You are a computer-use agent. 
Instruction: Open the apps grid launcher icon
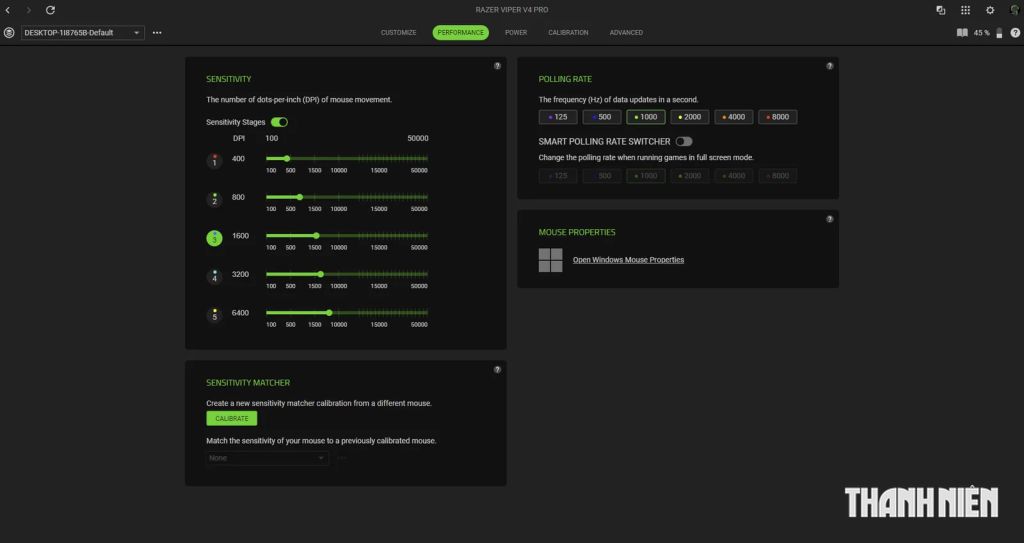(x=965, y=10)
